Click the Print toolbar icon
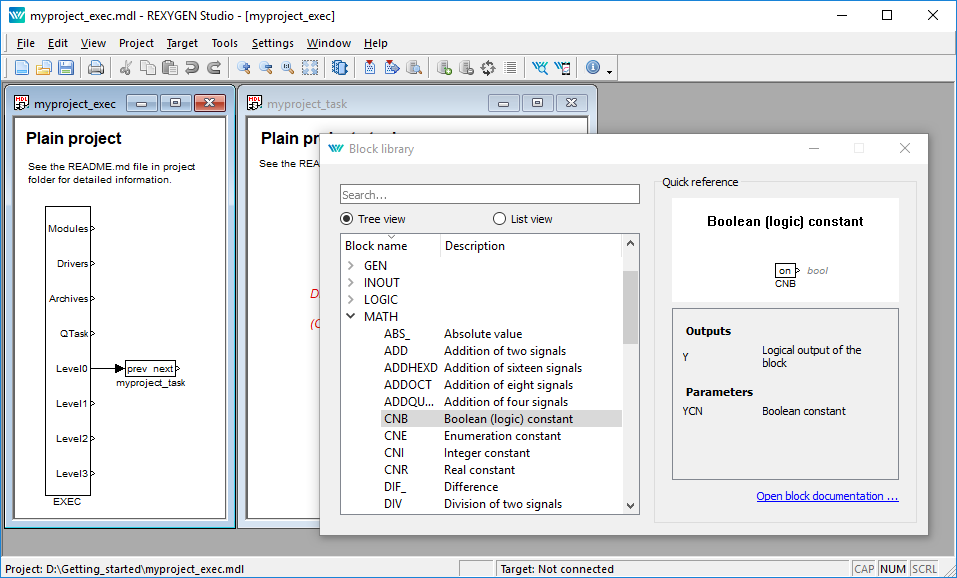Screen dimensions: 957x578 point(96,68)
